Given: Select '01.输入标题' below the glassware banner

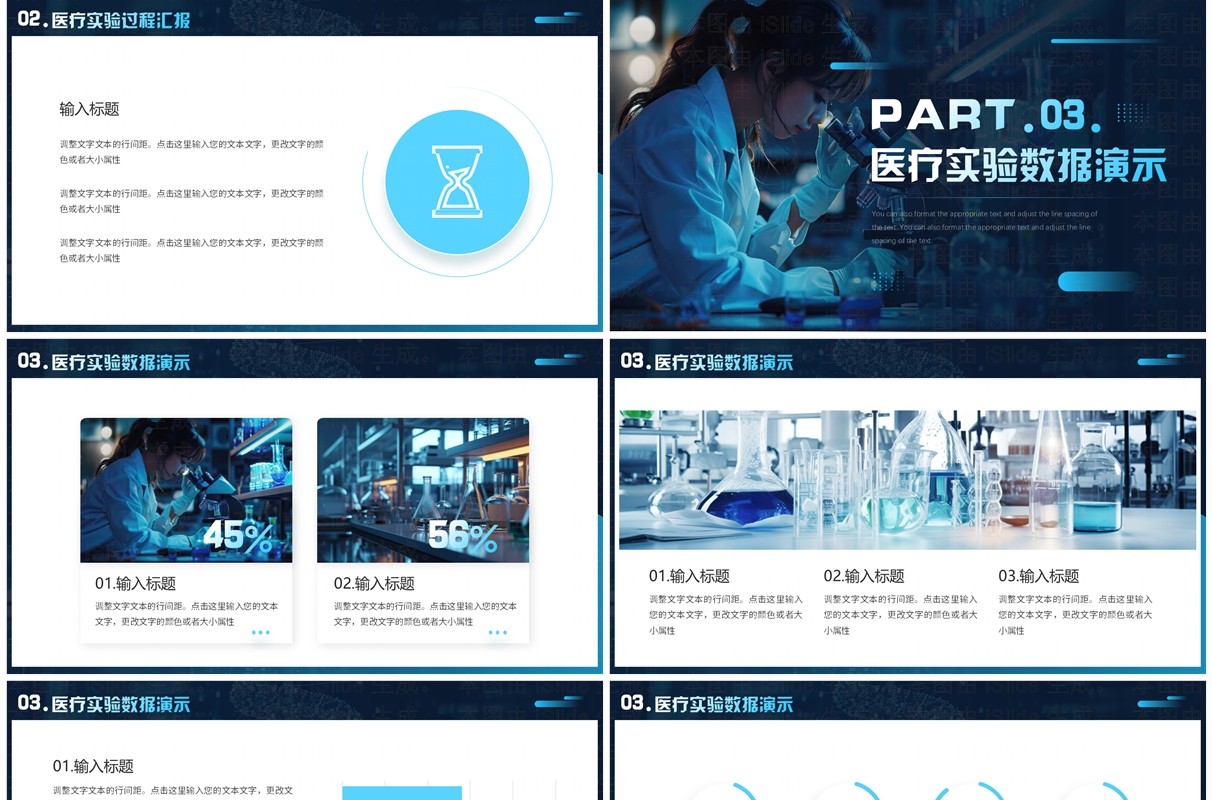Looking at the screenshot, I should (689, 576).
